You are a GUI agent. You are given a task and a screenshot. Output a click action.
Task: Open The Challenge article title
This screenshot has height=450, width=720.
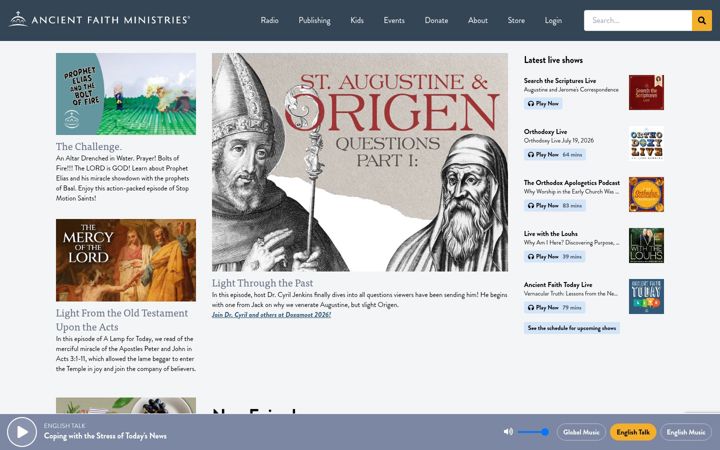(x=89, y=146)
